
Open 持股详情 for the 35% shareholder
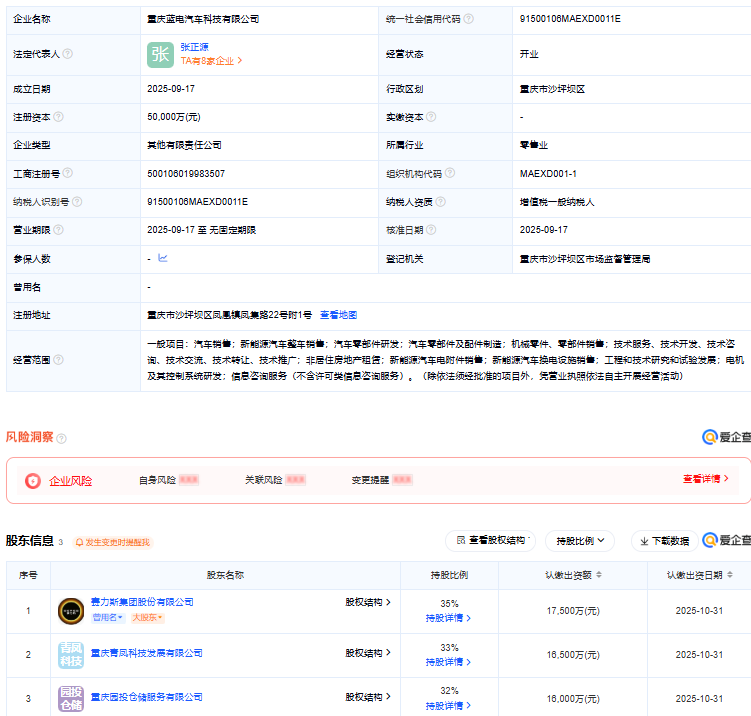448,618
